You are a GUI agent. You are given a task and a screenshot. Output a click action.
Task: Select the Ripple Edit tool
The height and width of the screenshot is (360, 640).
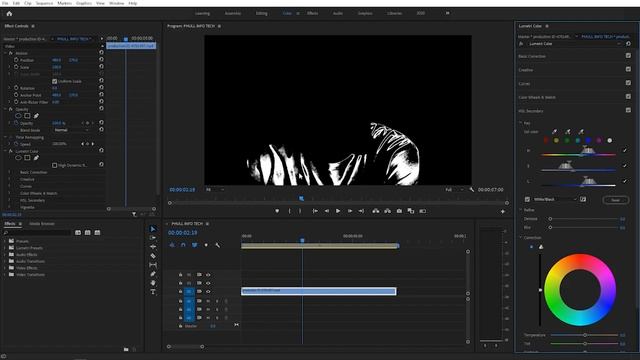click(x=153, y=247)
